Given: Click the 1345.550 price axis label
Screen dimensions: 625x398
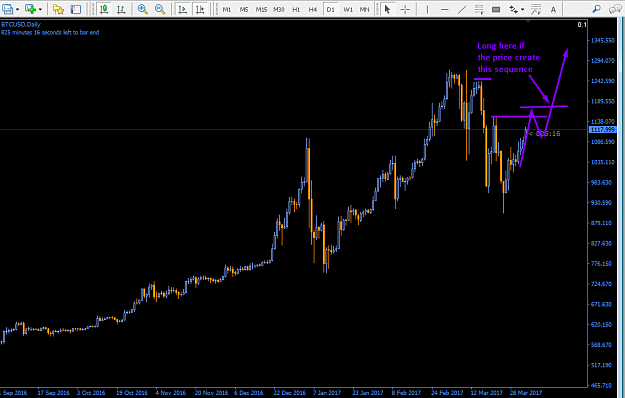Looking at the screenshot, I should point(603,40).
